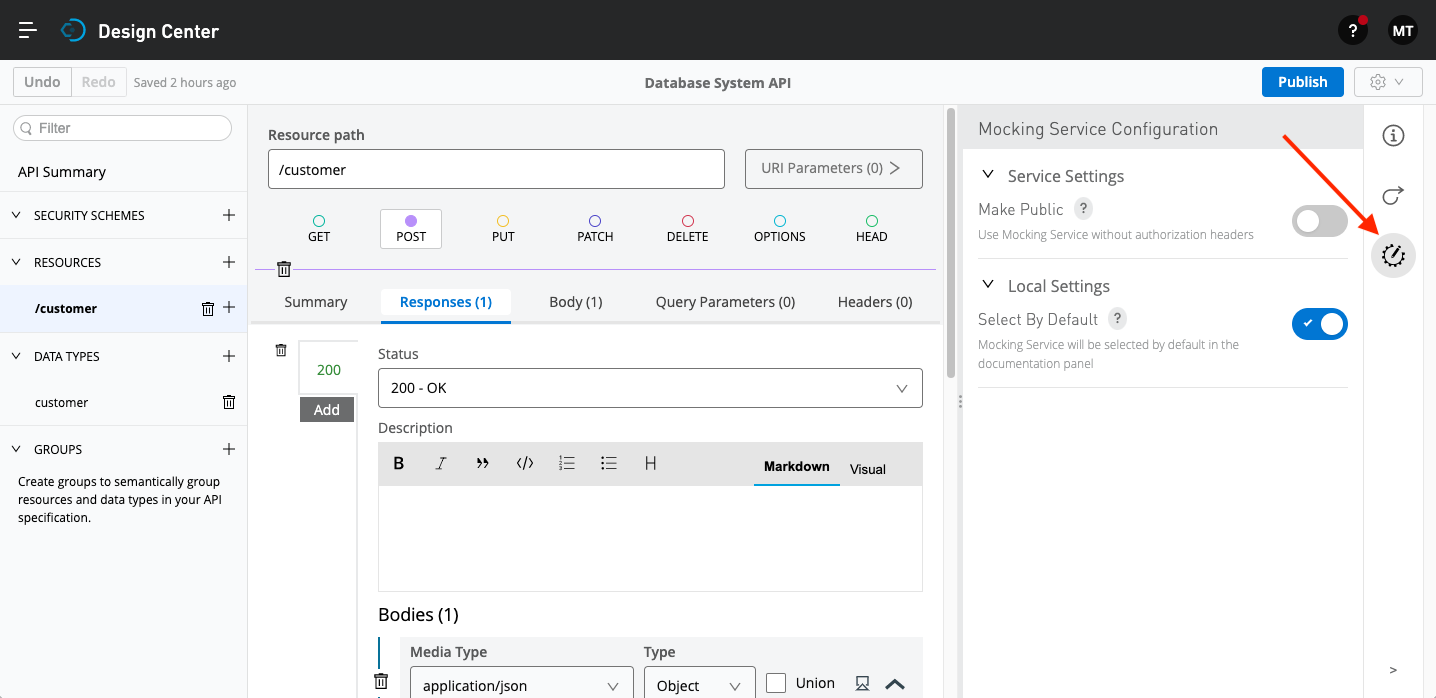Check the Union checkbox
Viewport: 1436px width, 698px height.
(x=776, y=683)
